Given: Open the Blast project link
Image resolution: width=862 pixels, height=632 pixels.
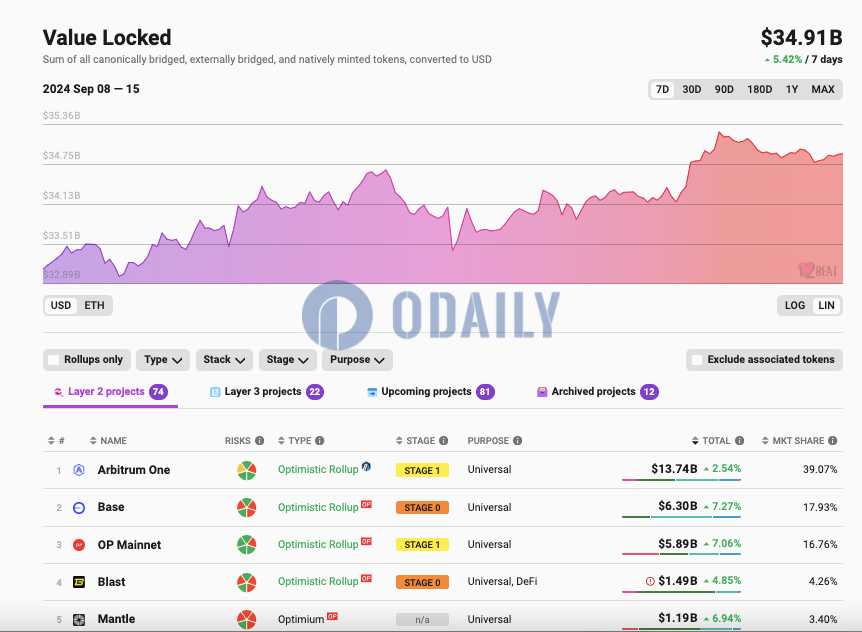Looking at the screenshot, I should tap(112, 582).
